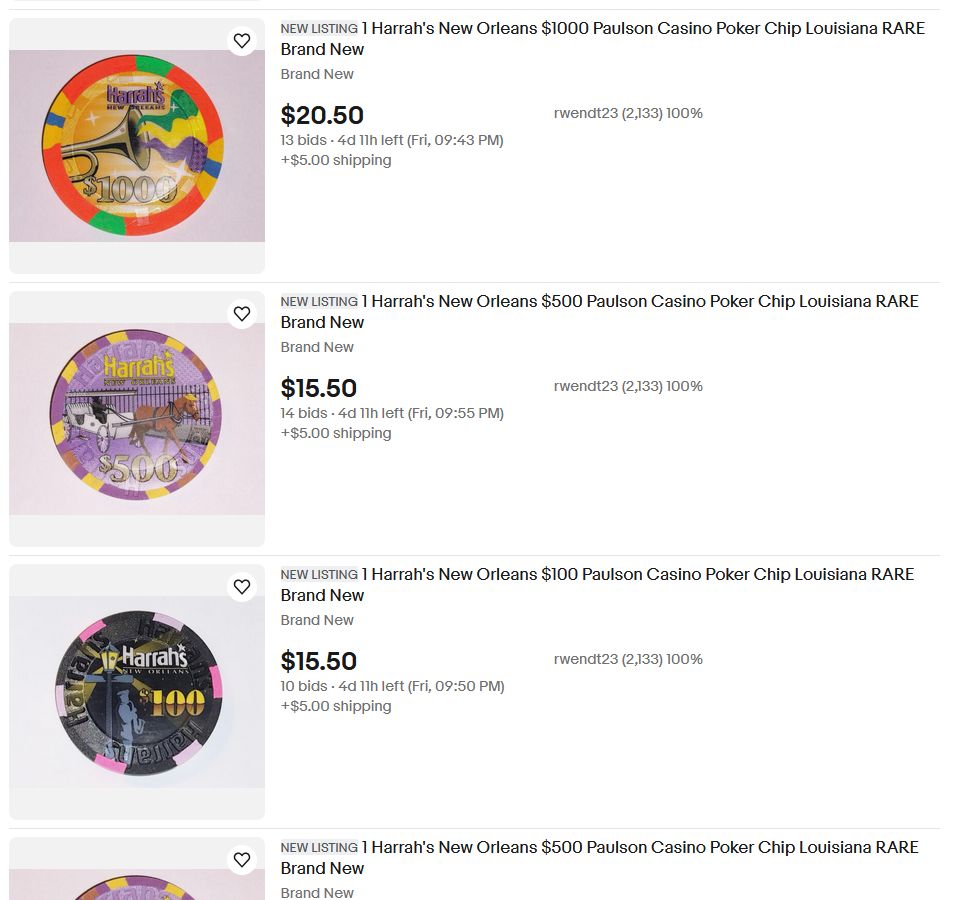Watch the $100 Harrah's chip listing

click(242, 587)
